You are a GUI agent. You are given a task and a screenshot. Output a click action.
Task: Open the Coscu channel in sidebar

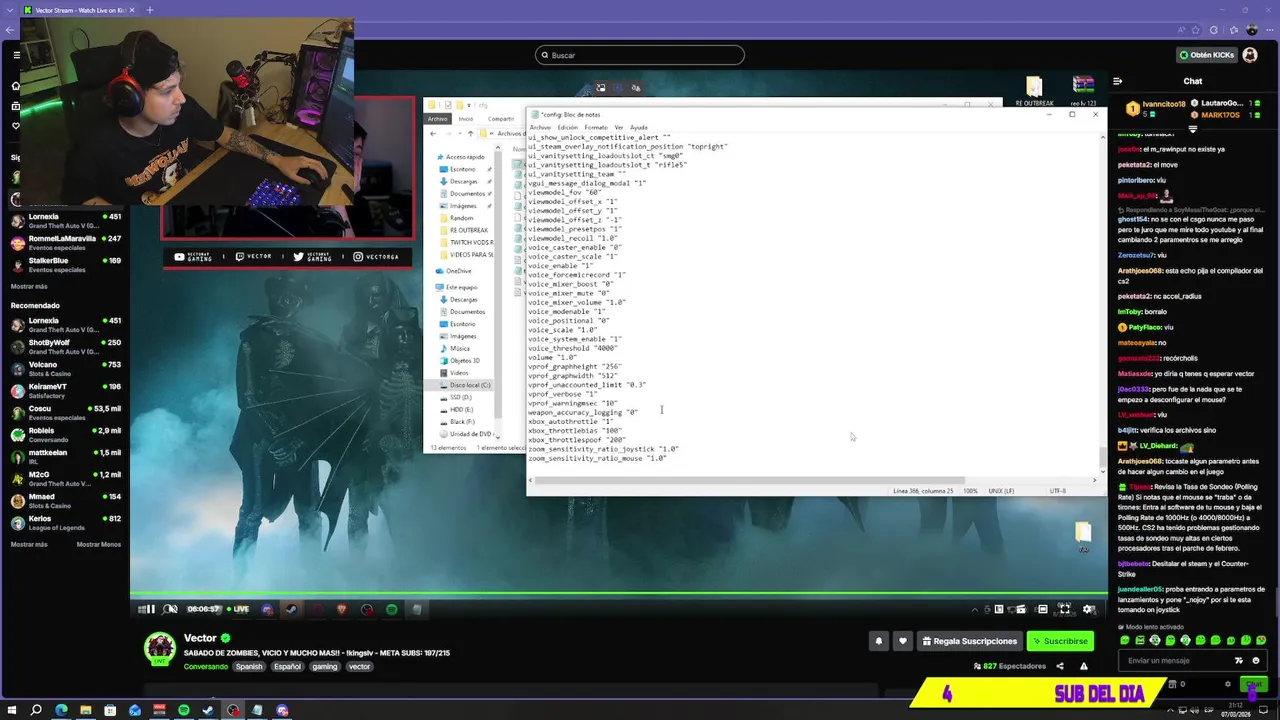(65, 412)
